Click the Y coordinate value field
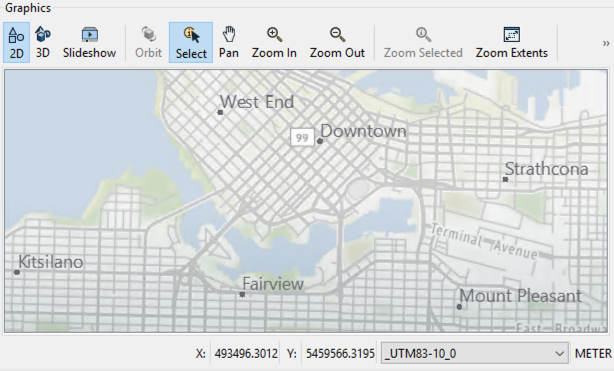 340,353
